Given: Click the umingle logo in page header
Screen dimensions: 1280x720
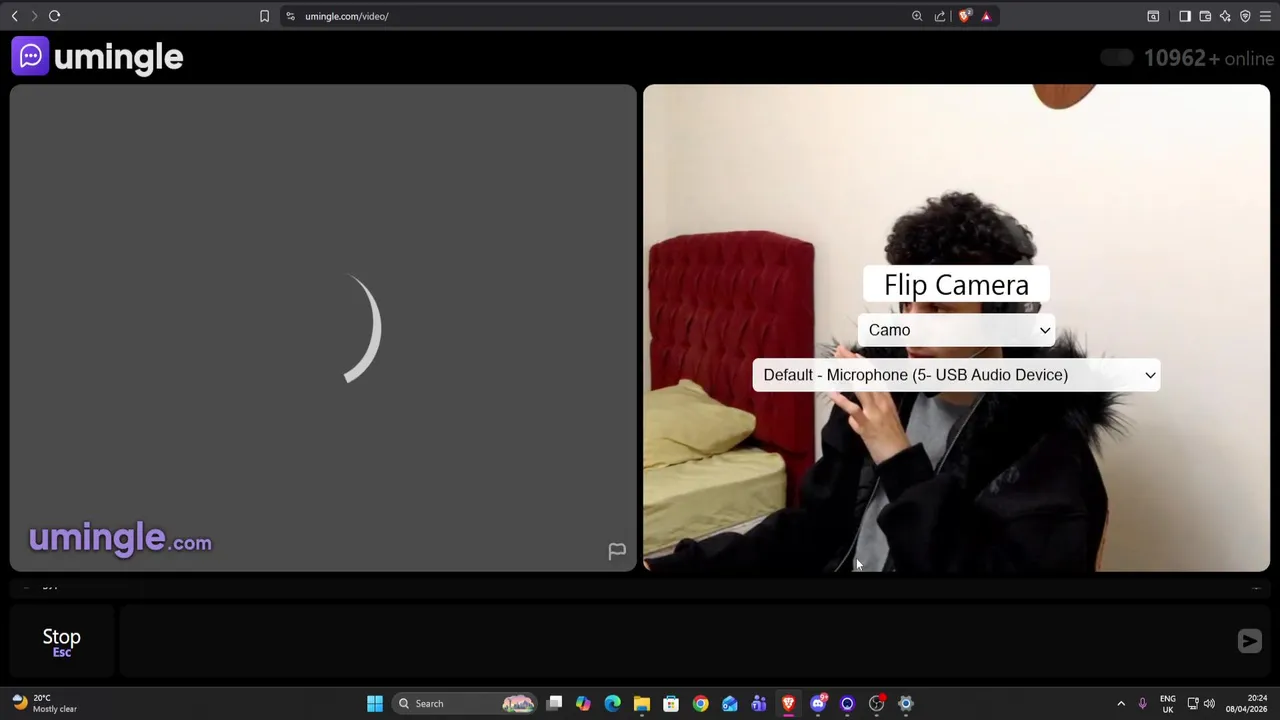Looking at the screenshot, I should tap(98, 57).
